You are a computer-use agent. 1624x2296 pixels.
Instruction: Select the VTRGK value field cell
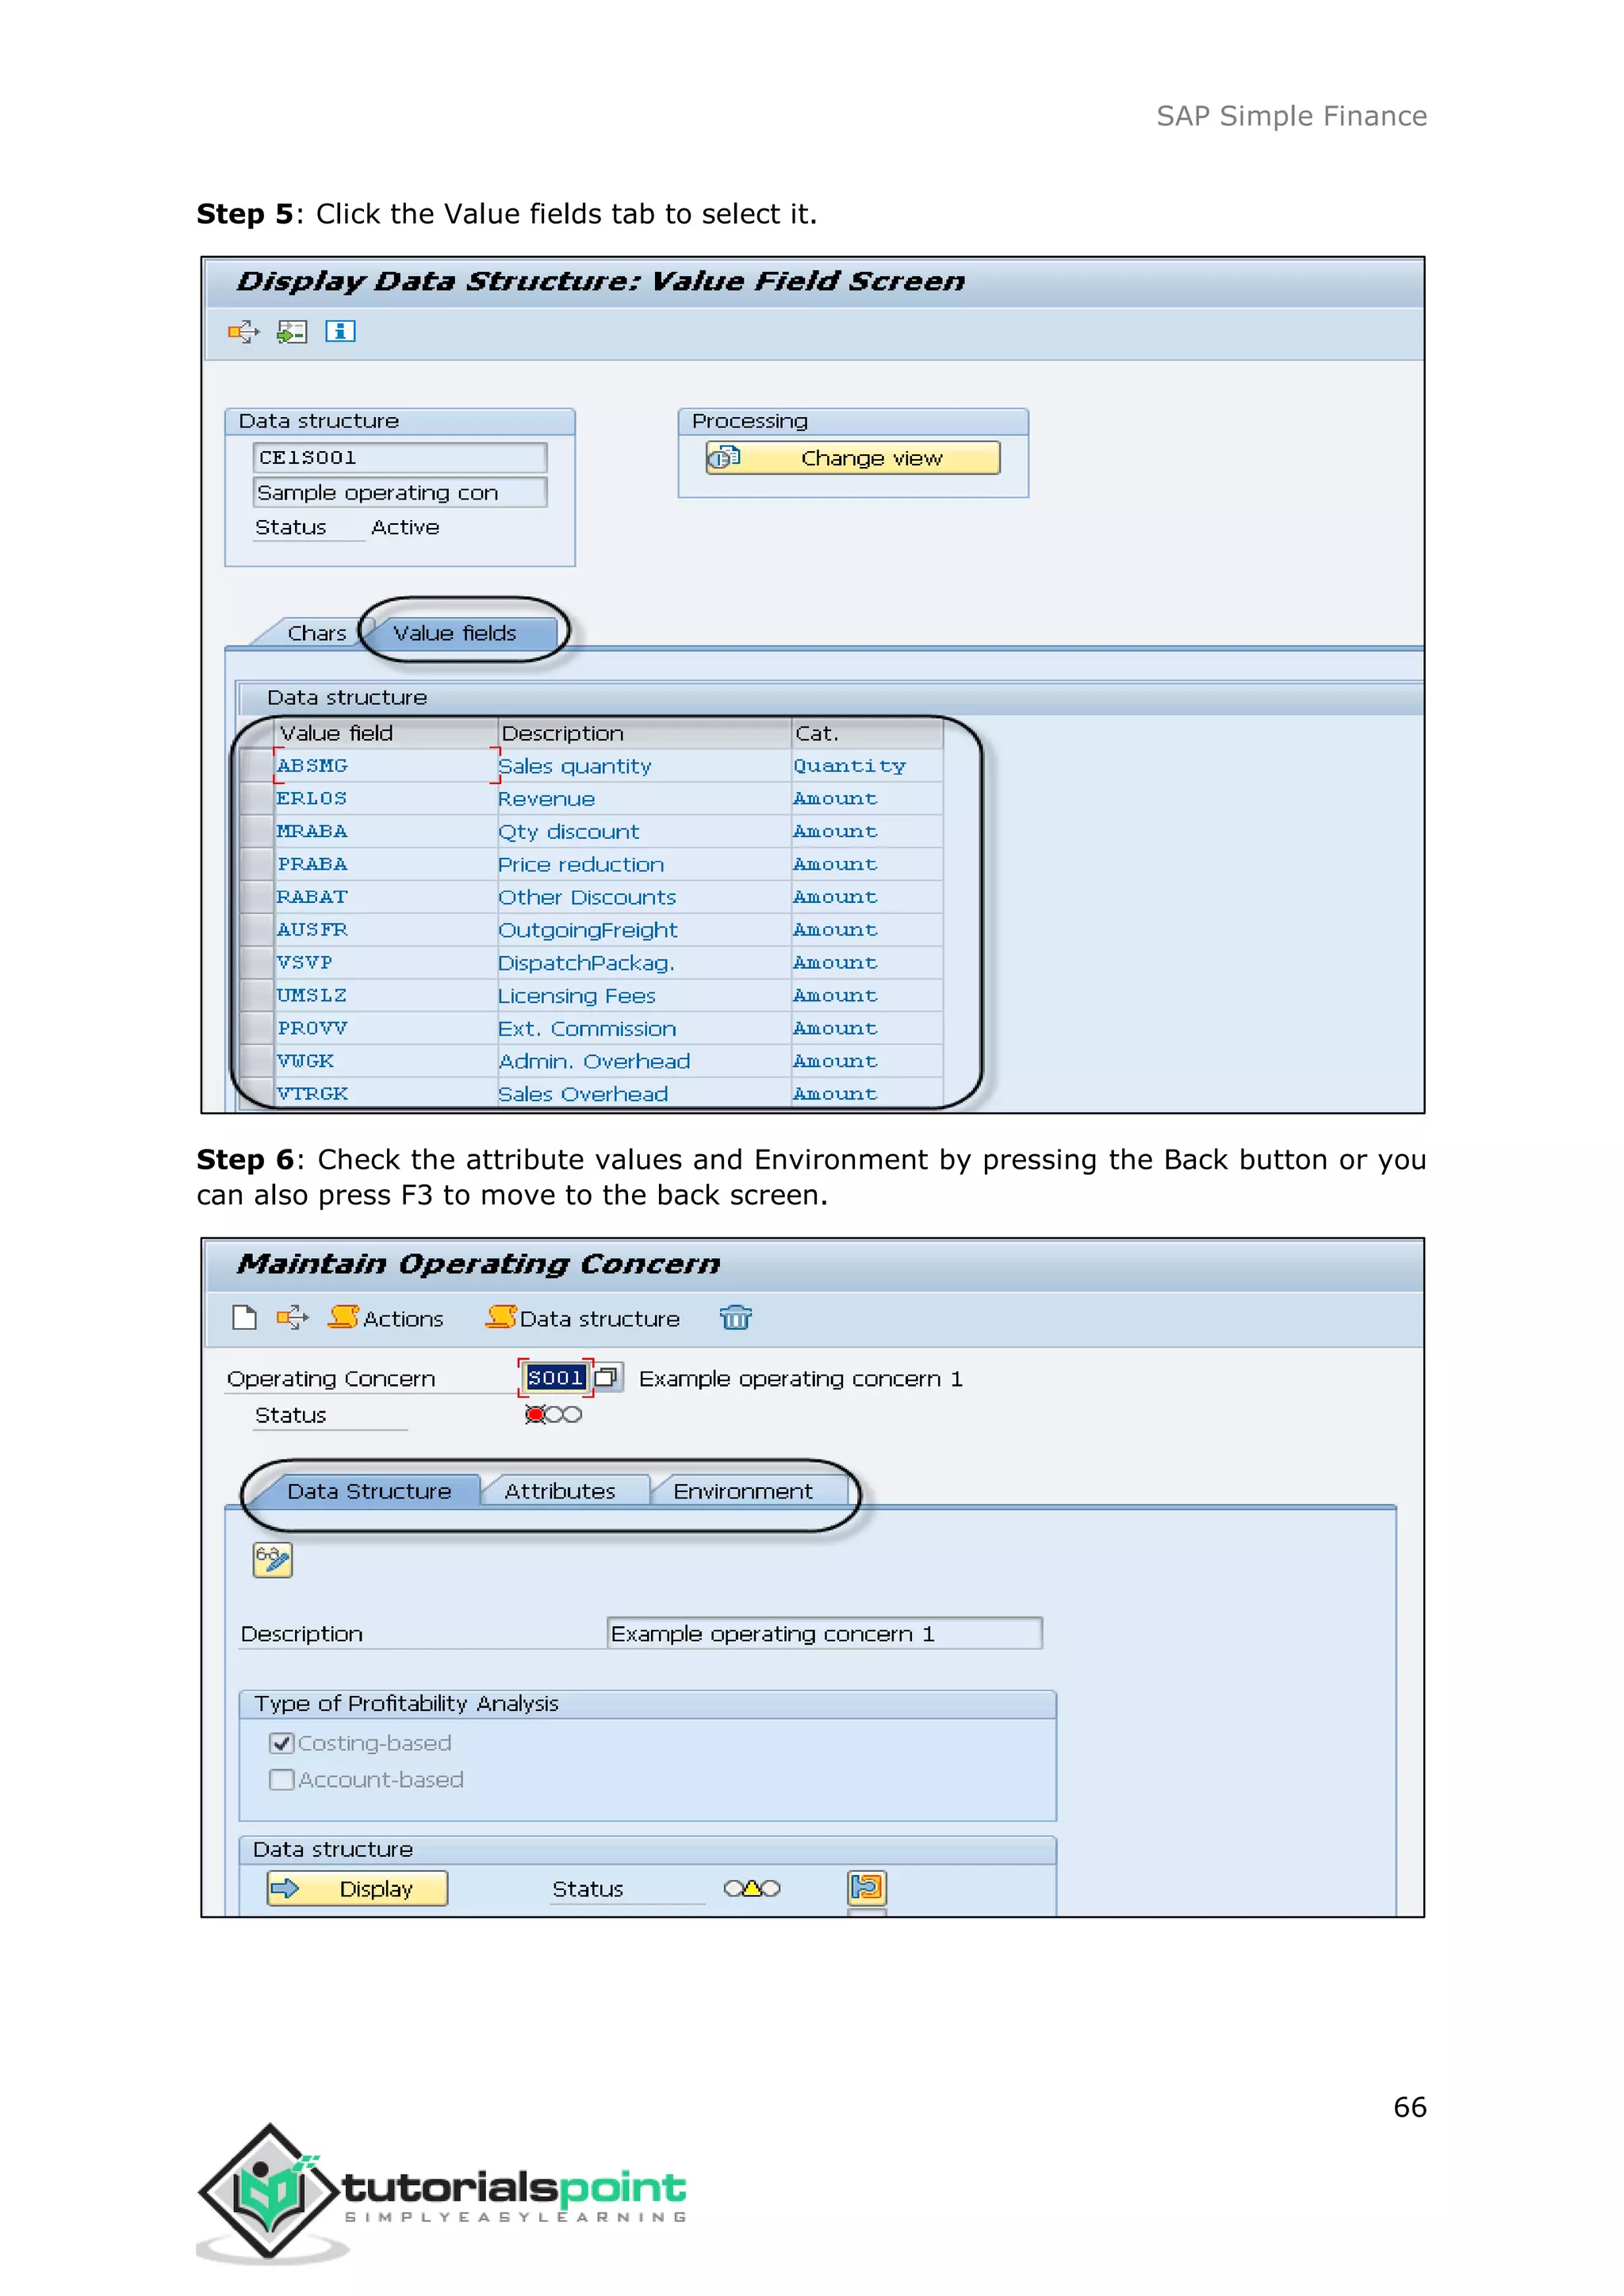tap(386, 1094)
